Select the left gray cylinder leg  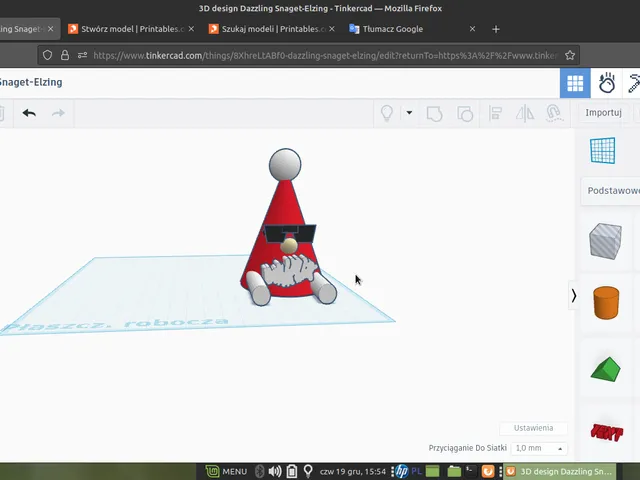coord(258,289)
